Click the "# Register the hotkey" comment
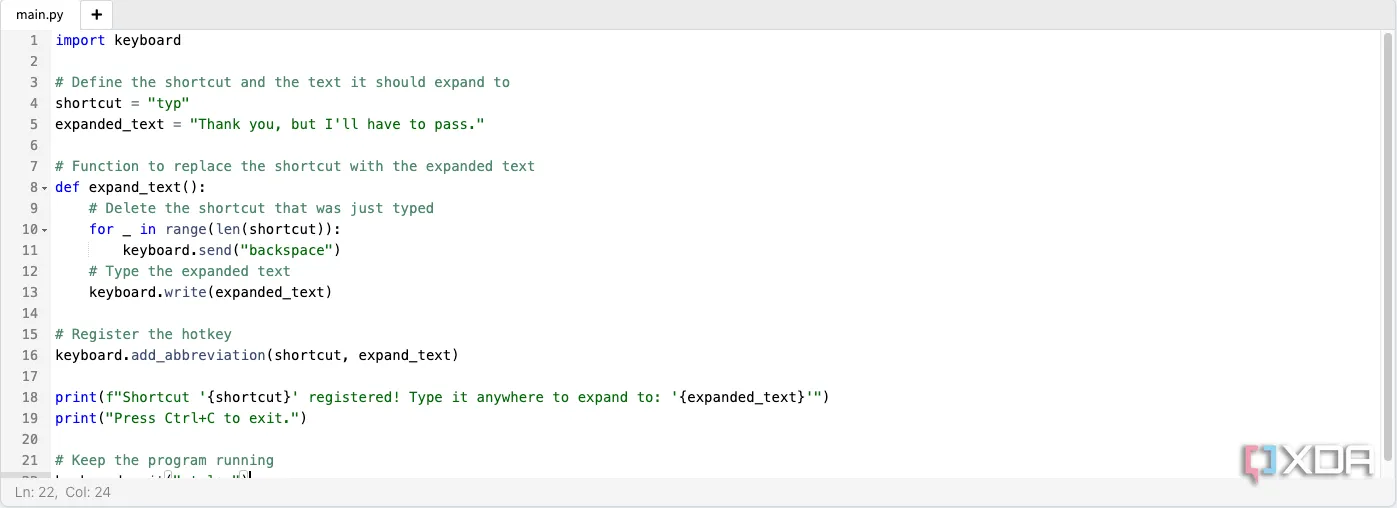 (143, 334)
